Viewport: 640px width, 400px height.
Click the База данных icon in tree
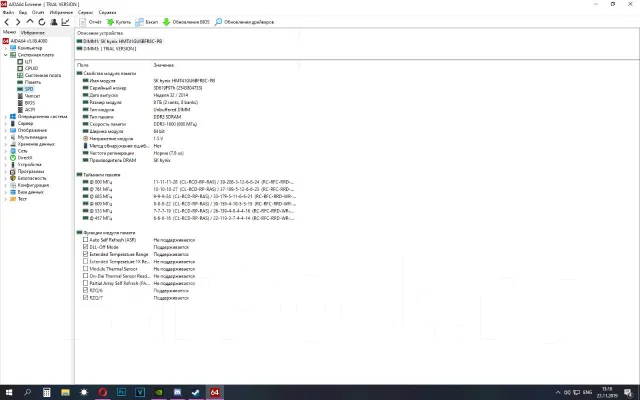point(13,192)
